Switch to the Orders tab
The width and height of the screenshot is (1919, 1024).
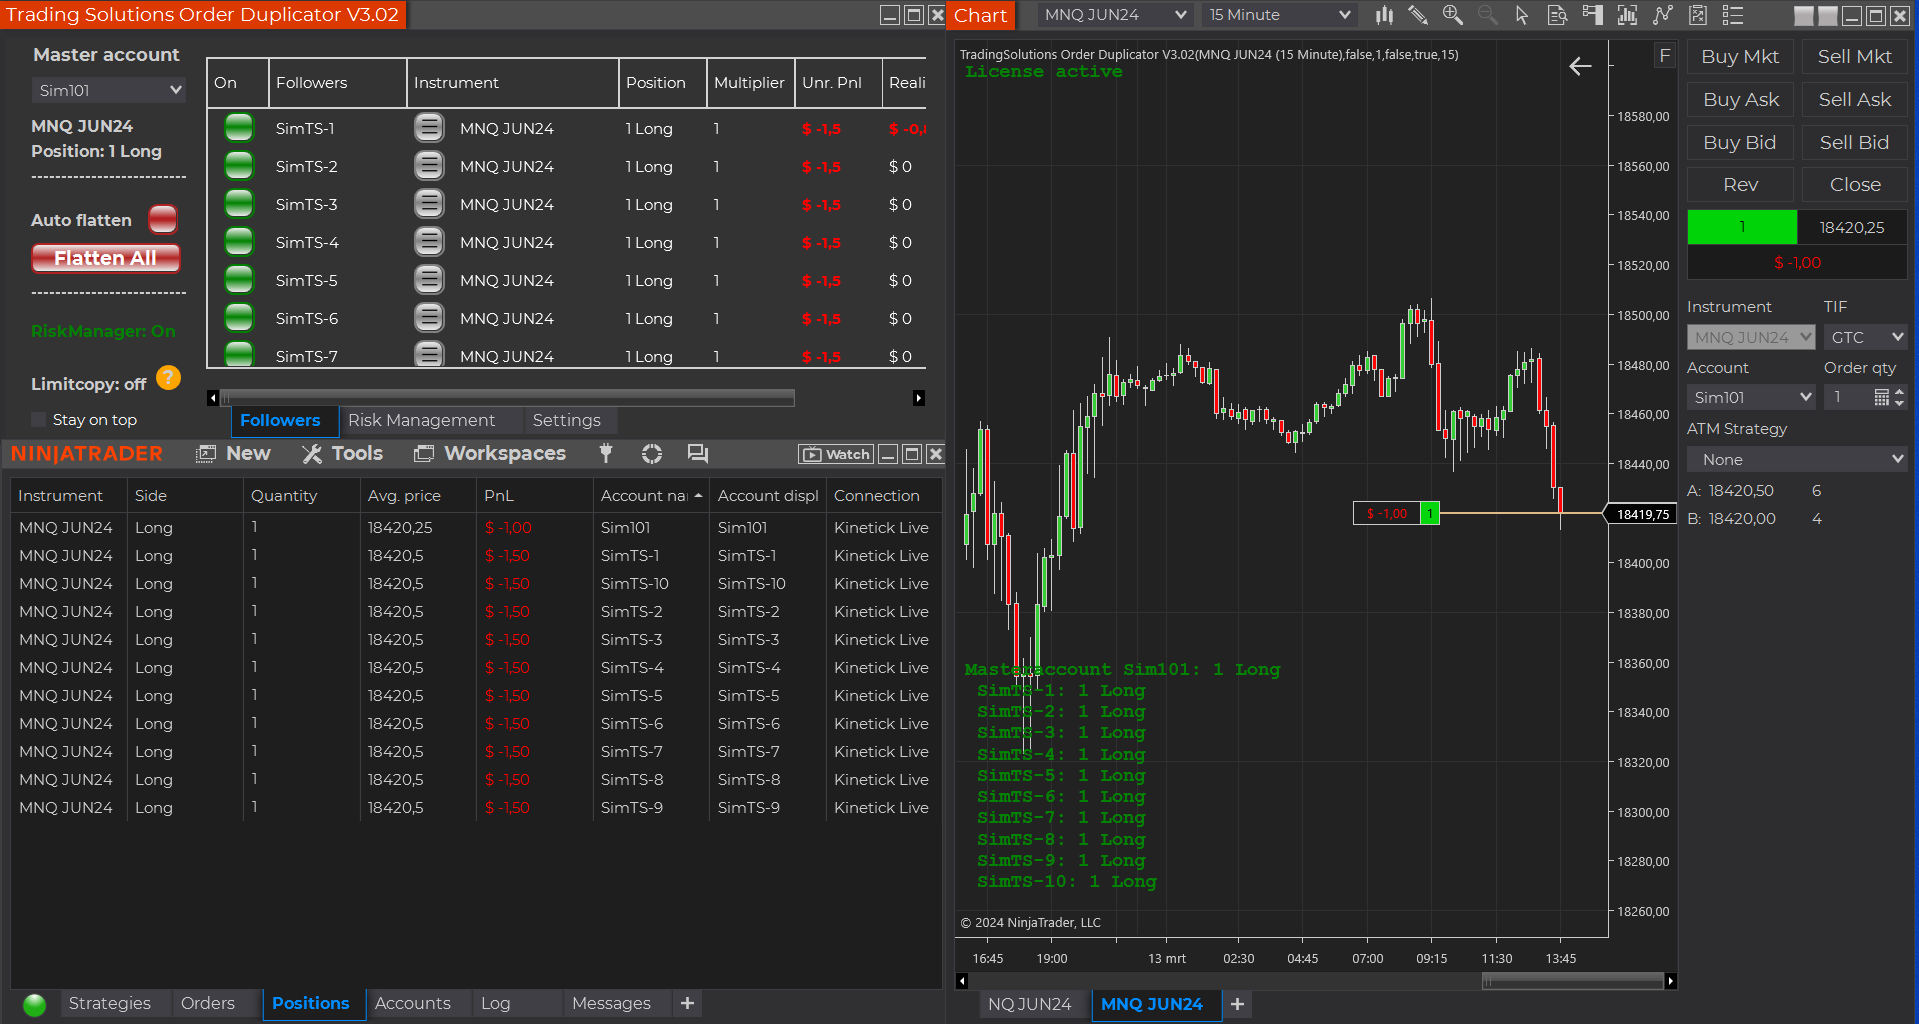[x=208, y=1003]
